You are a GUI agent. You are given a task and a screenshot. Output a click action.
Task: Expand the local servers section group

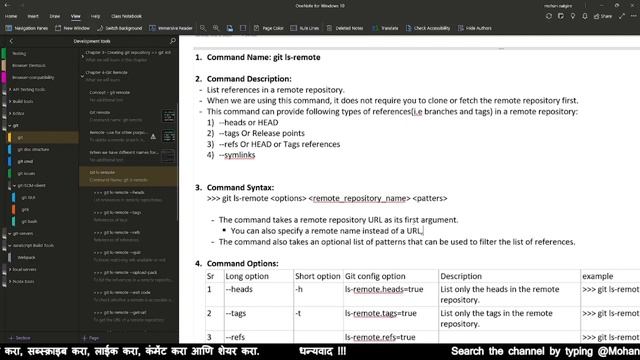(x=10, y=269)
